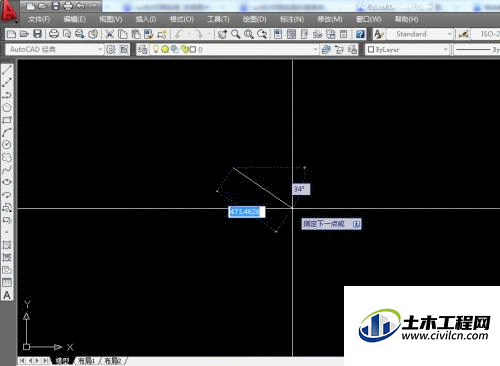This screenshot has width=500, height=366.
Task: Click the Plot Preview icon
Action: [x=67, y=34]
